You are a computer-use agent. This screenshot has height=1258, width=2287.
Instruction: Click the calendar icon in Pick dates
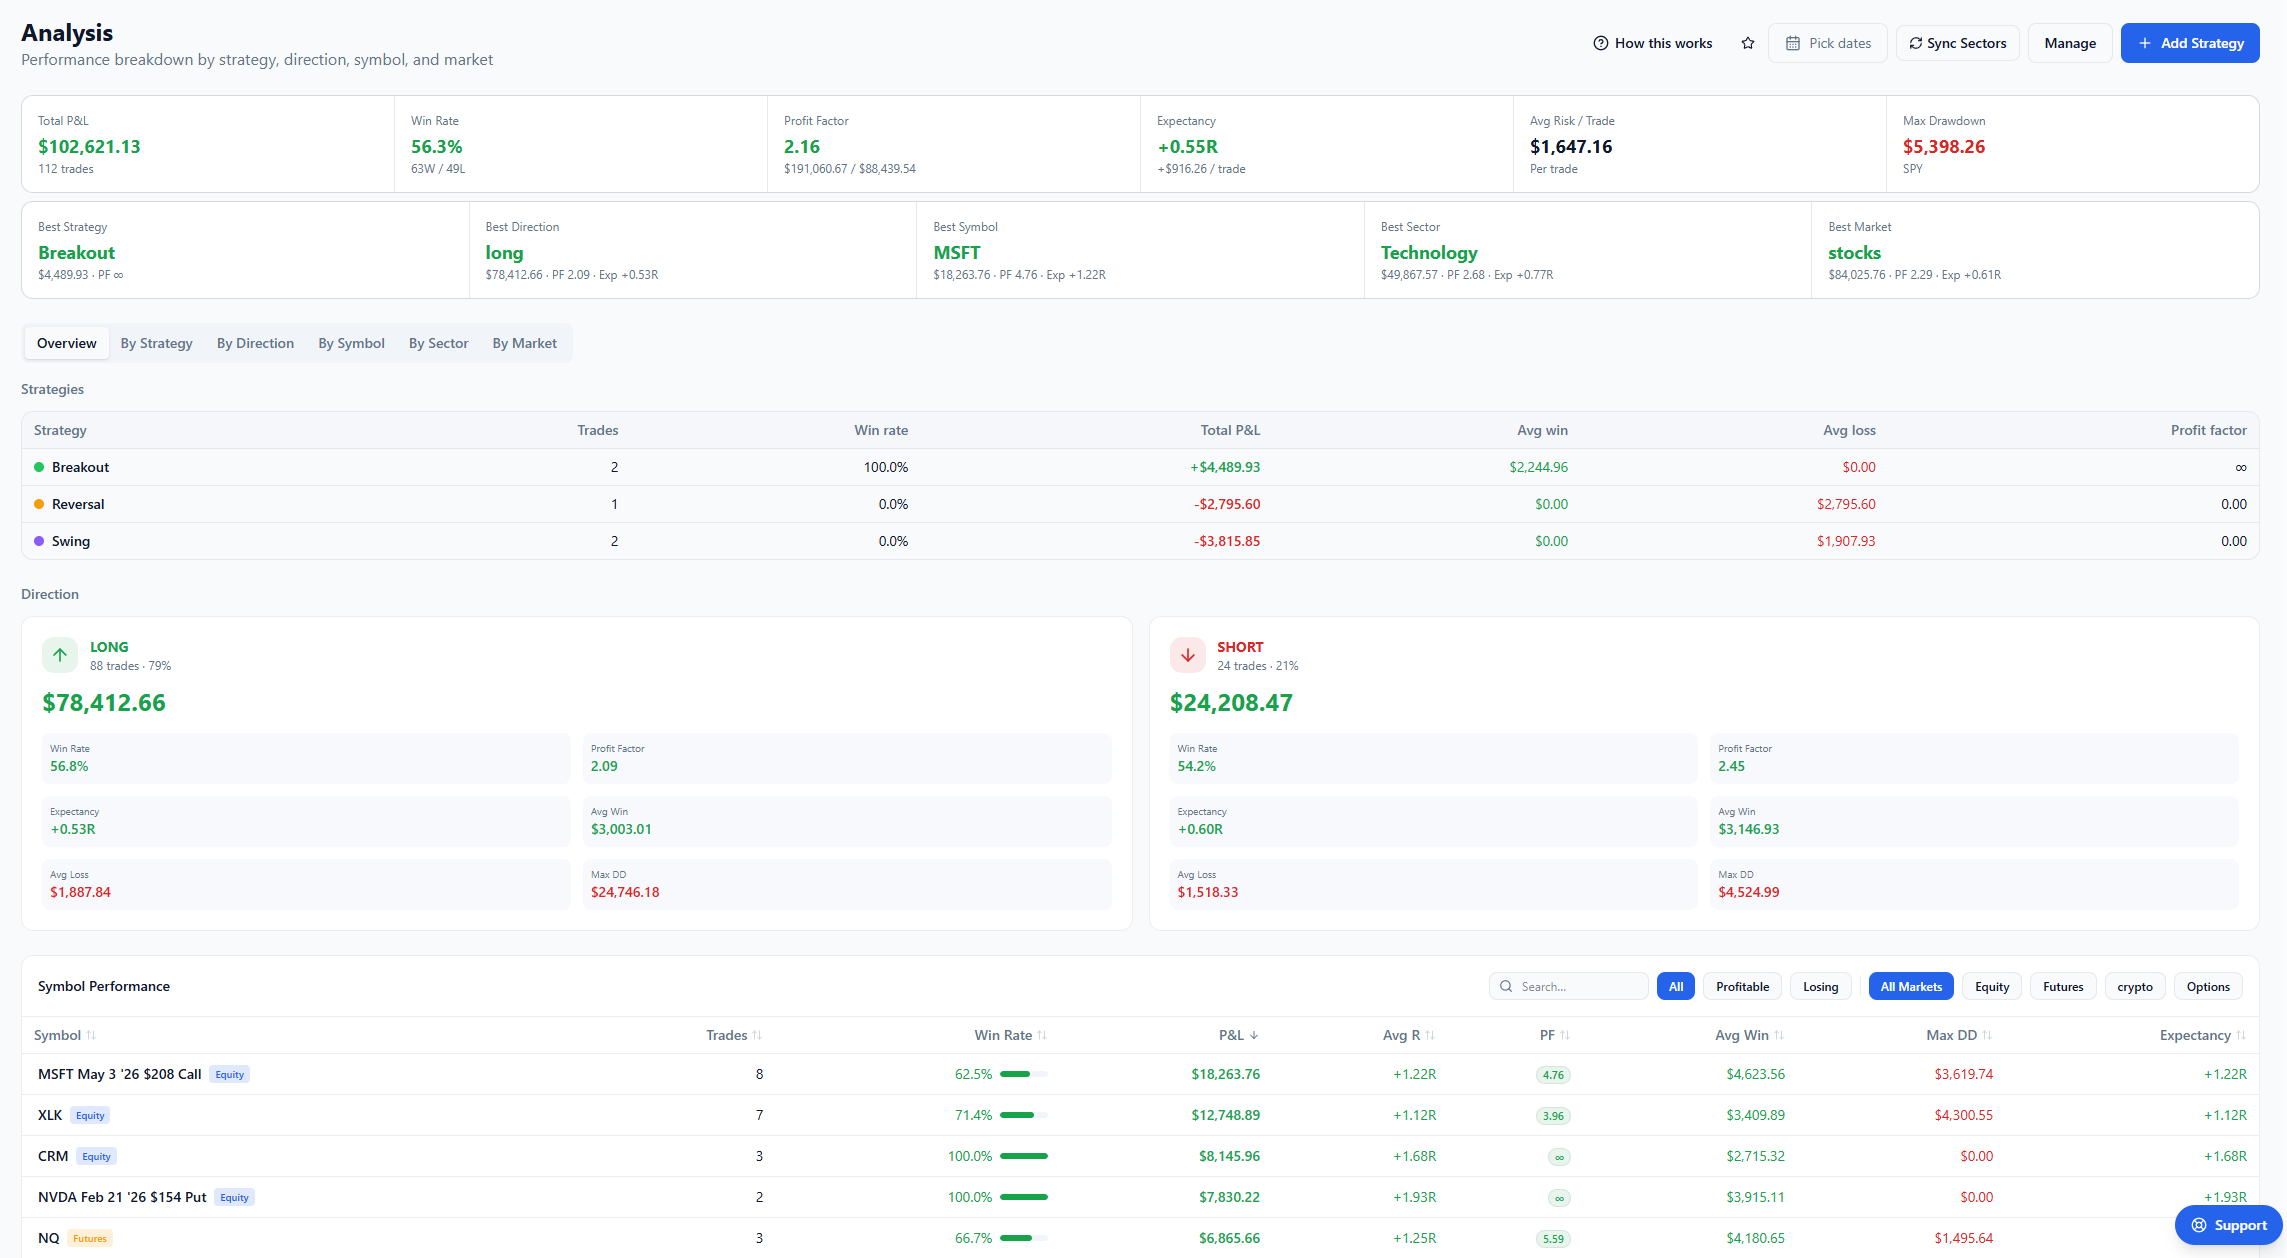pyautogui.click(x=1793, y=43)
